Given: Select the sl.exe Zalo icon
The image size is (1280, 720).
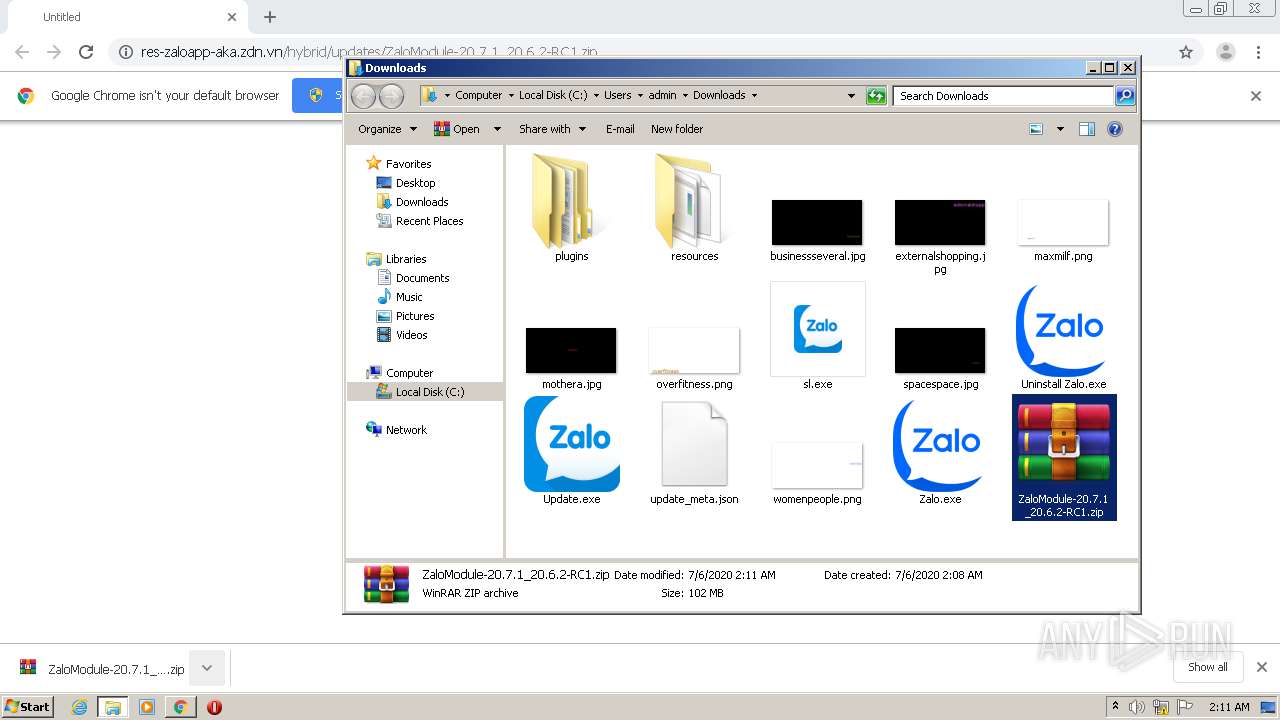Looking at the screenshot, I should click(x=818, y=329).
